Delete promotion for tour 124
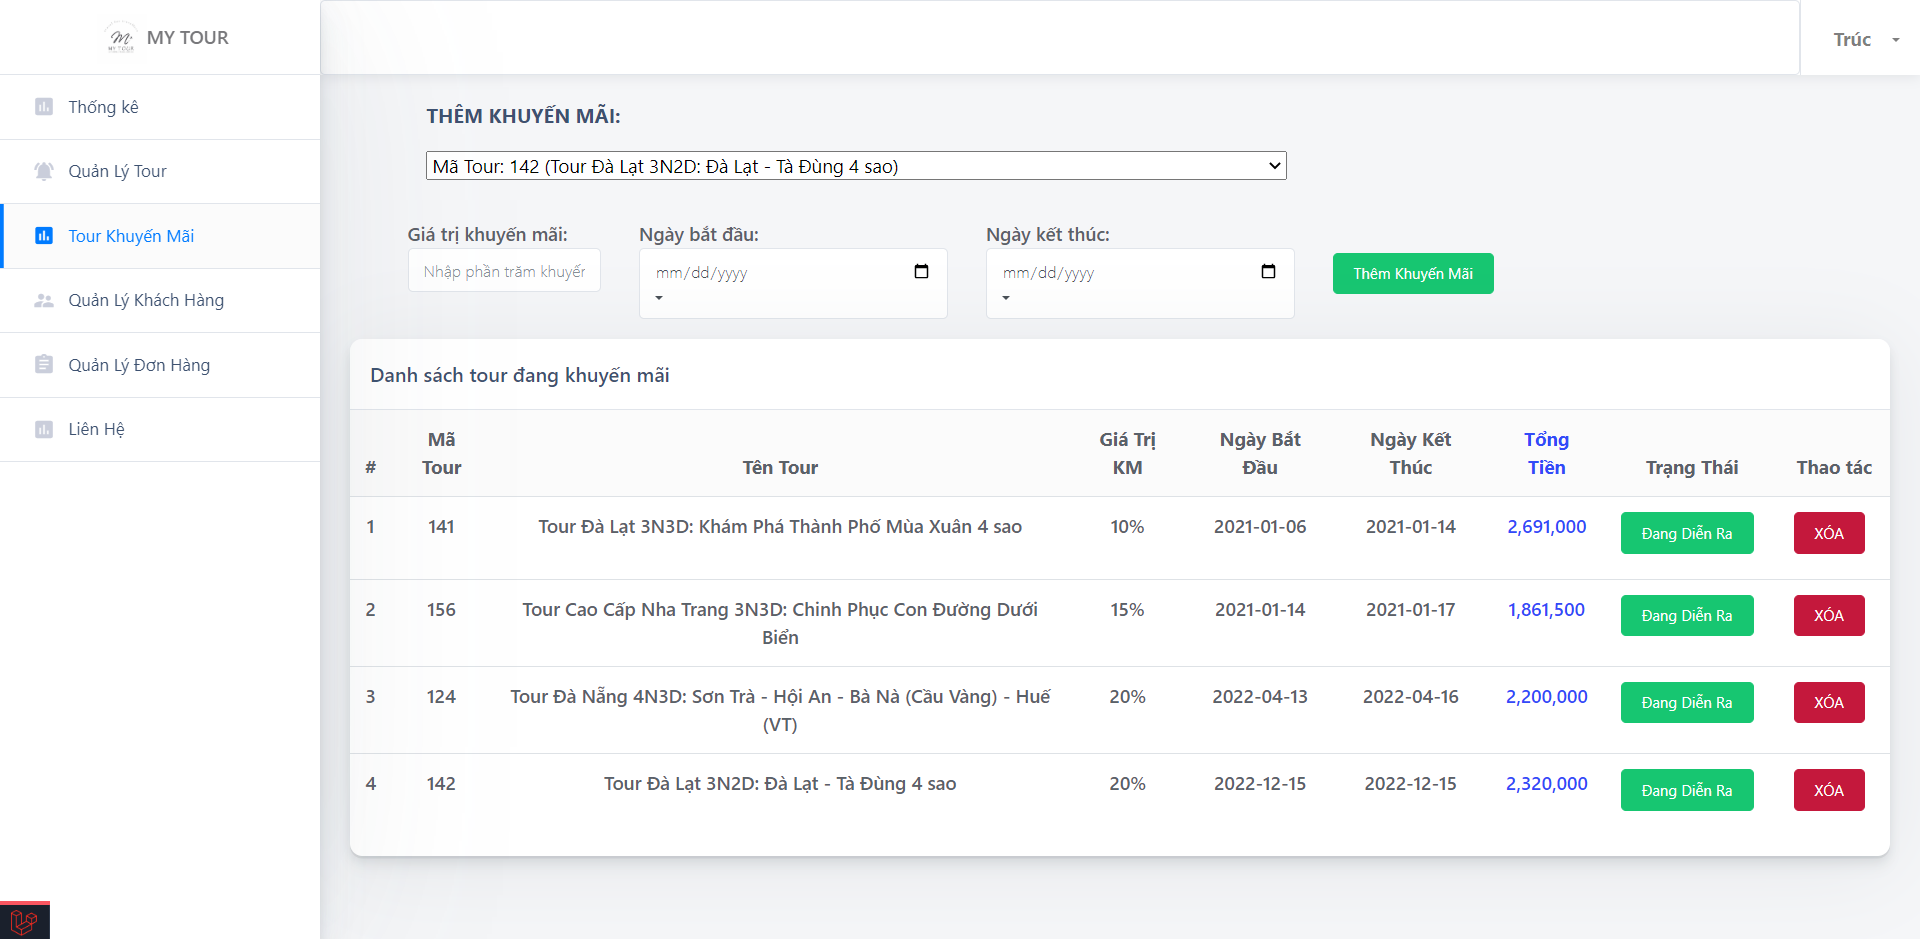Image resolution: width=1920 pixels, height=939 pixels. click(1829, 702)
